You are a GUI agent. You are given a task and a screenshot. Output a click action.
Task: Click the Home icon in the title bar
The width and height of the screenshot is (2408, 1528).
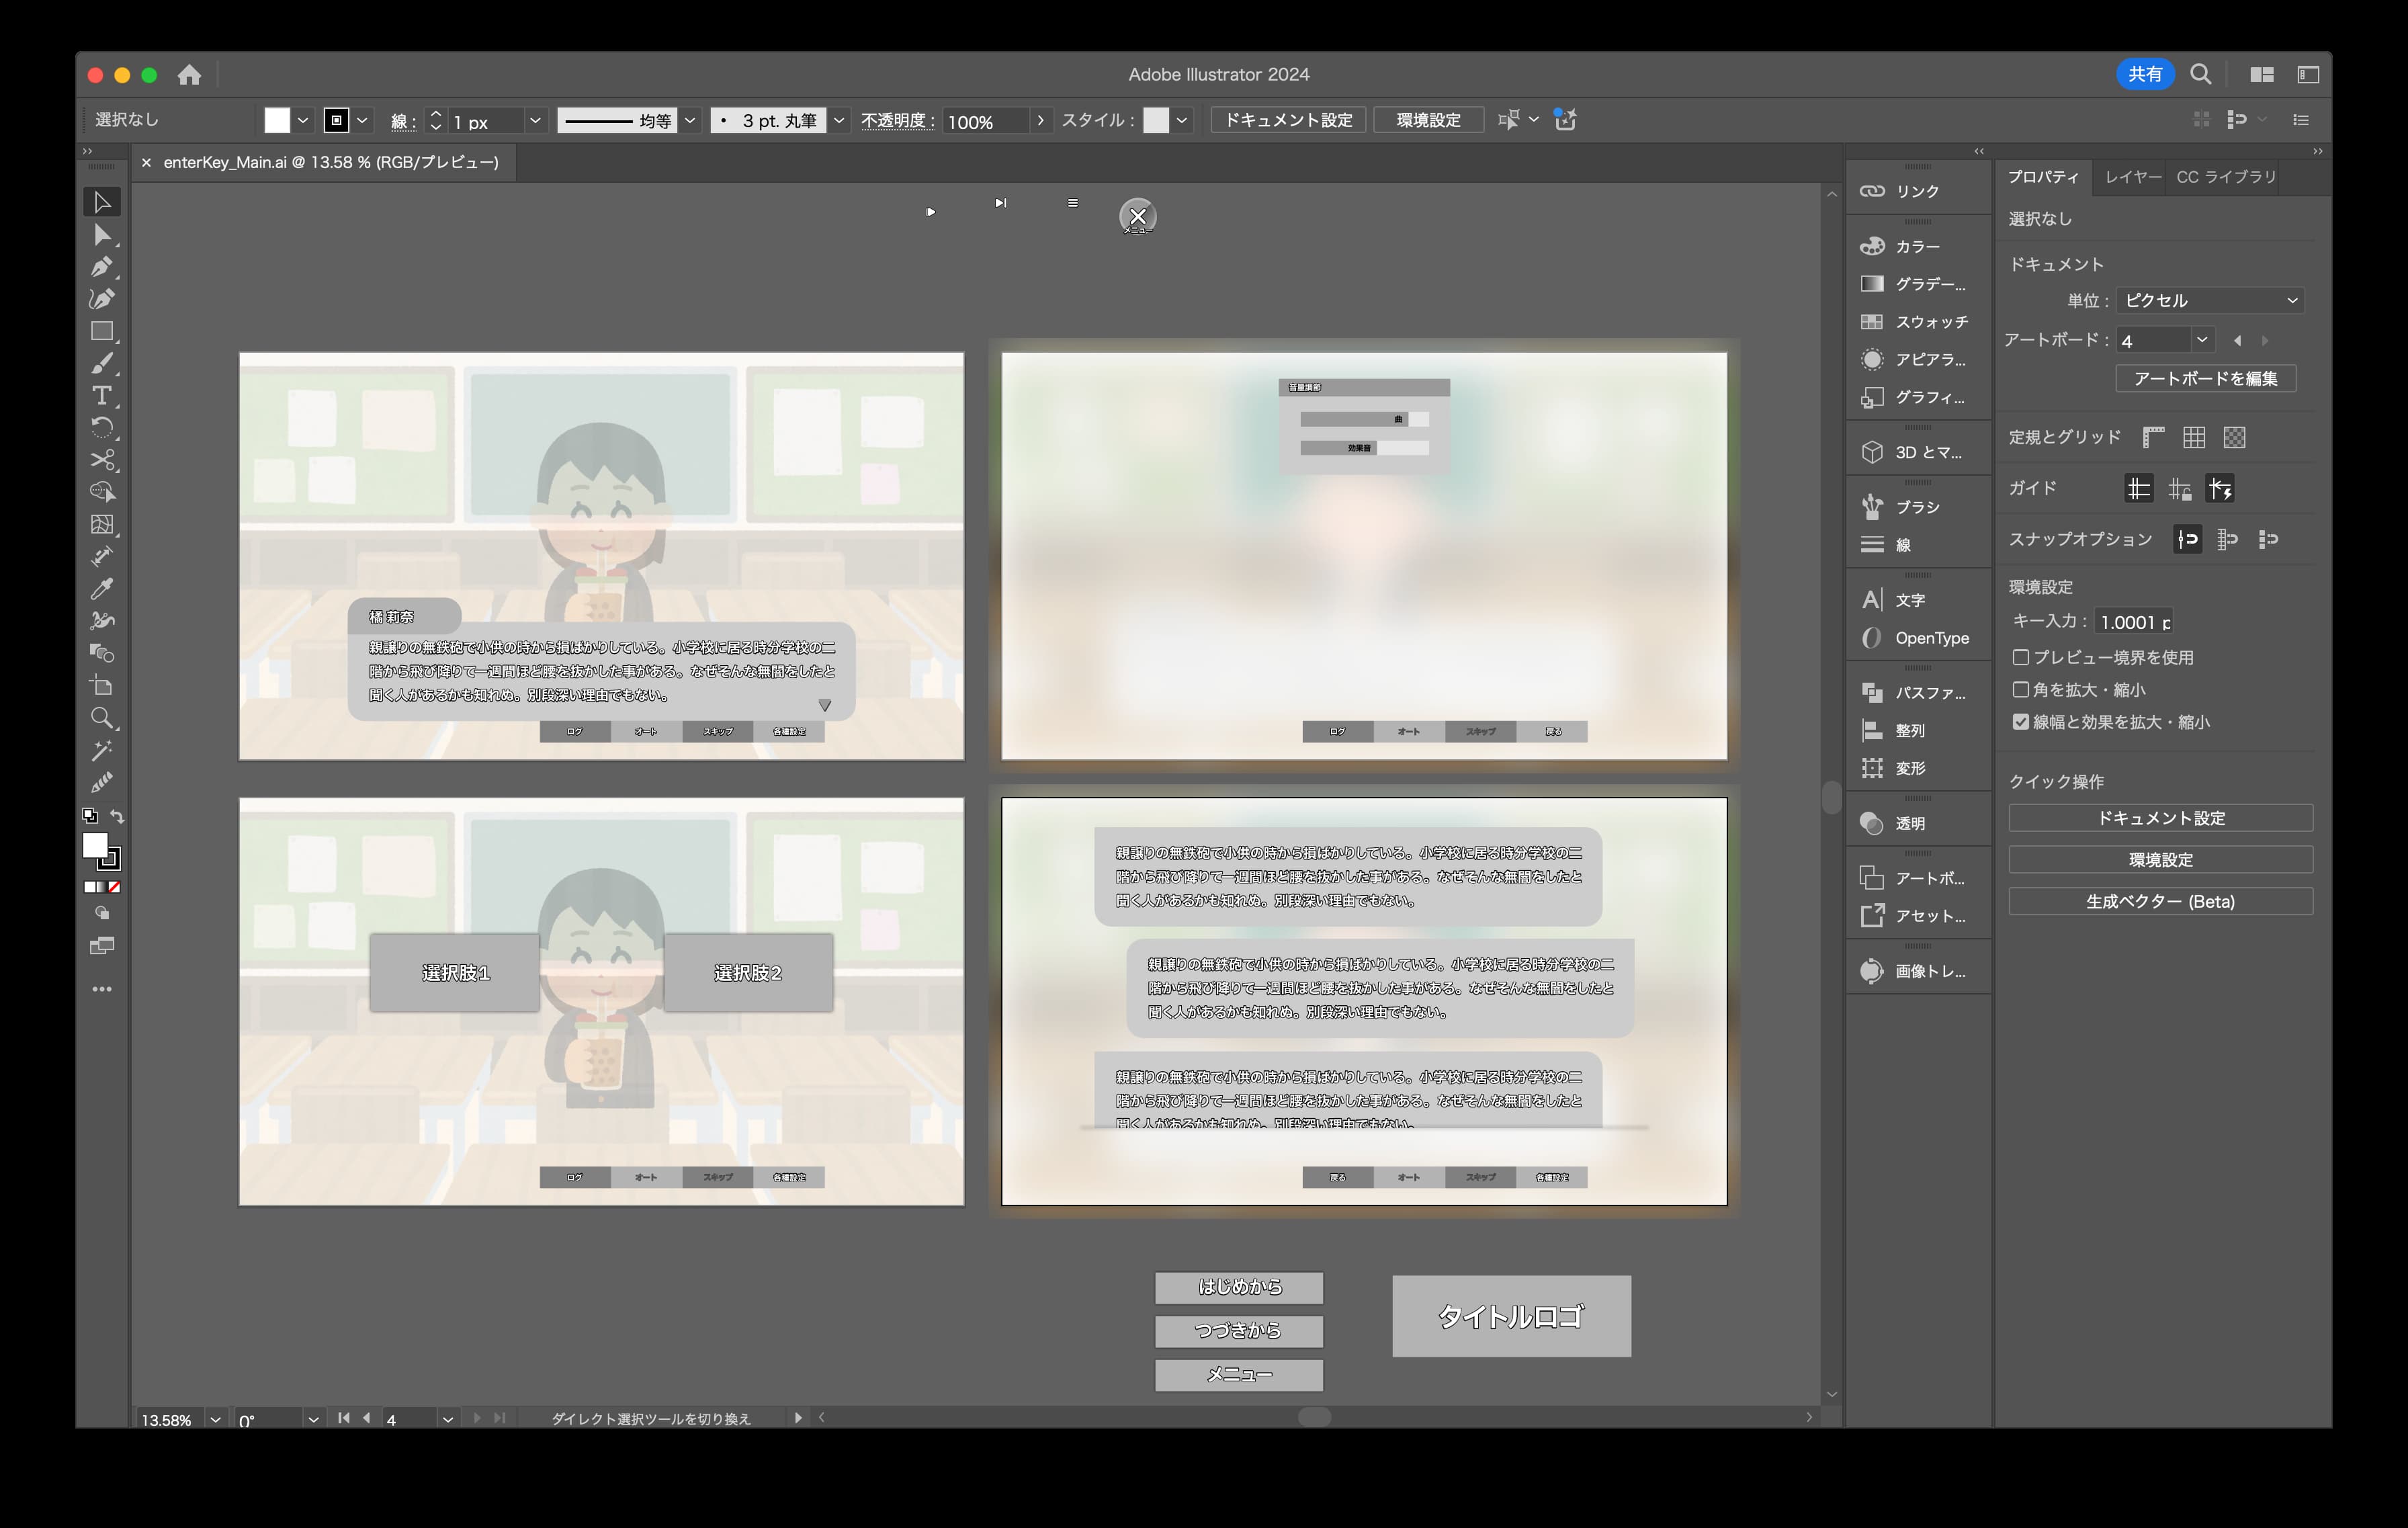point(189,75)
